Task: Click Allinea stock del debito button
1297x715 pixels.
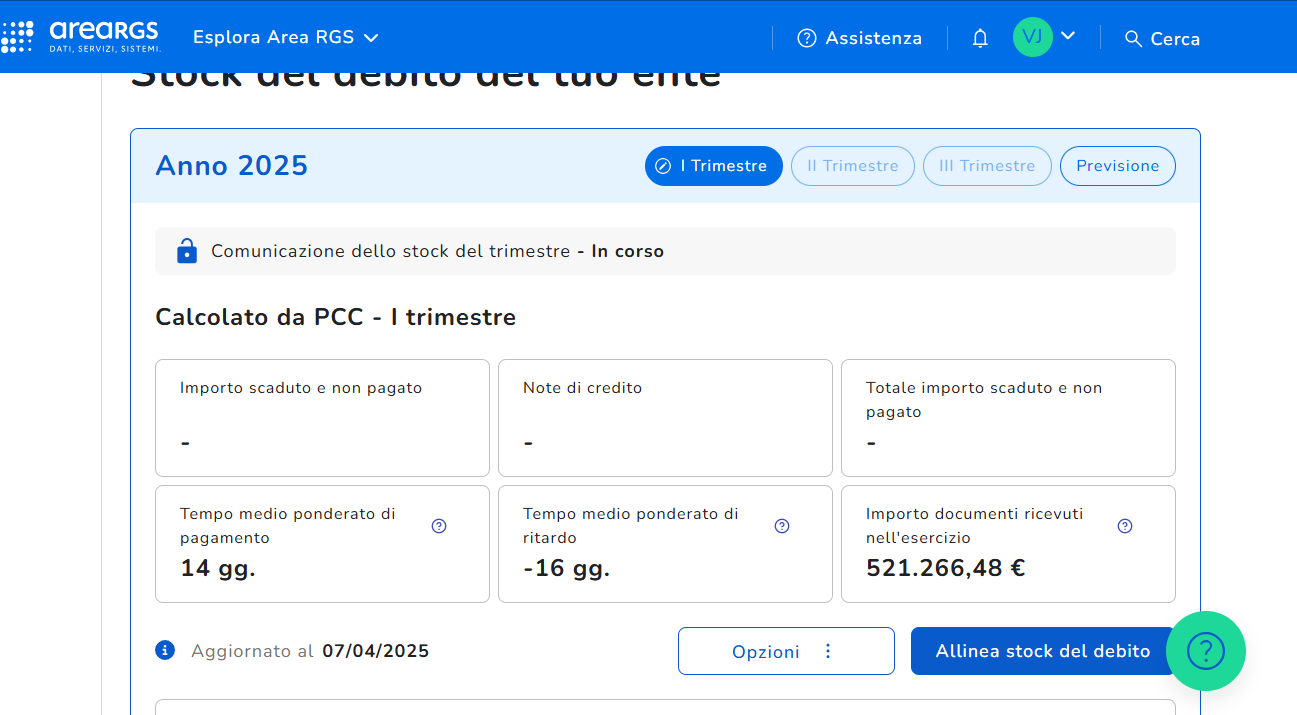Action: [1042, 651]
